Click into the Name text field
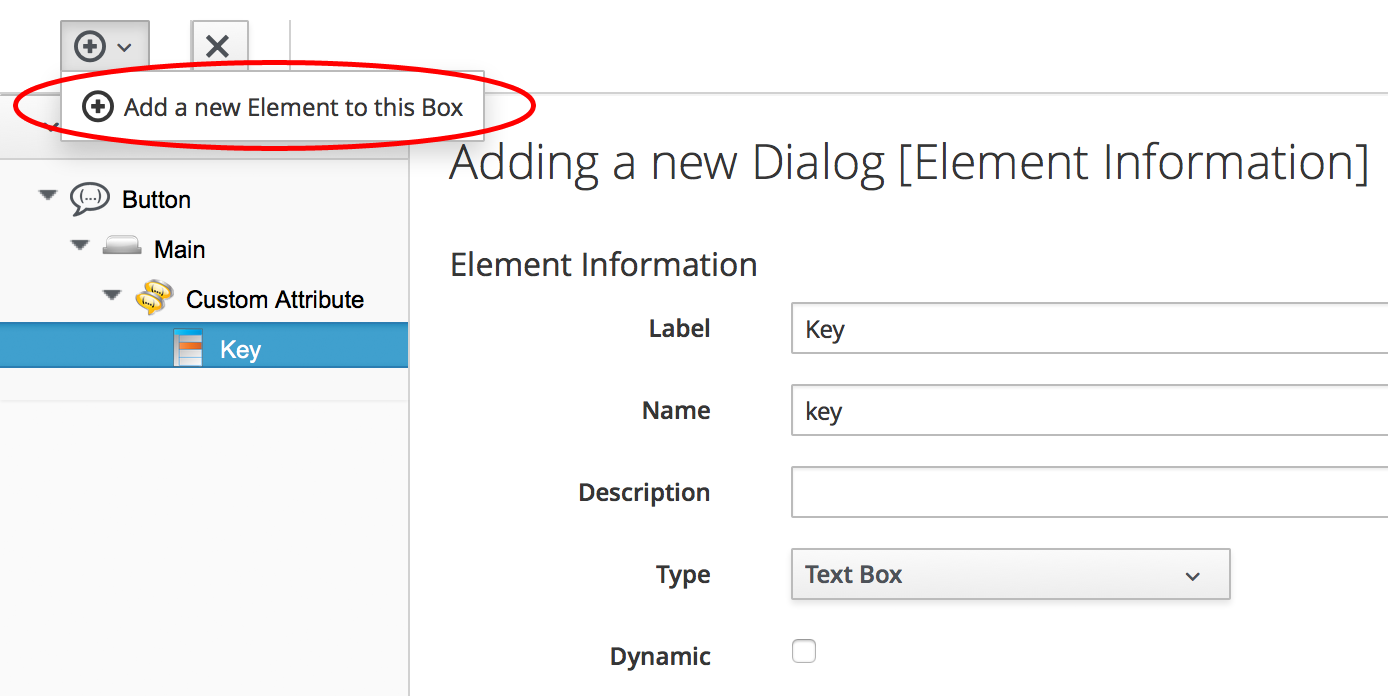The image size is (1388, 696). click(1088, 411)
